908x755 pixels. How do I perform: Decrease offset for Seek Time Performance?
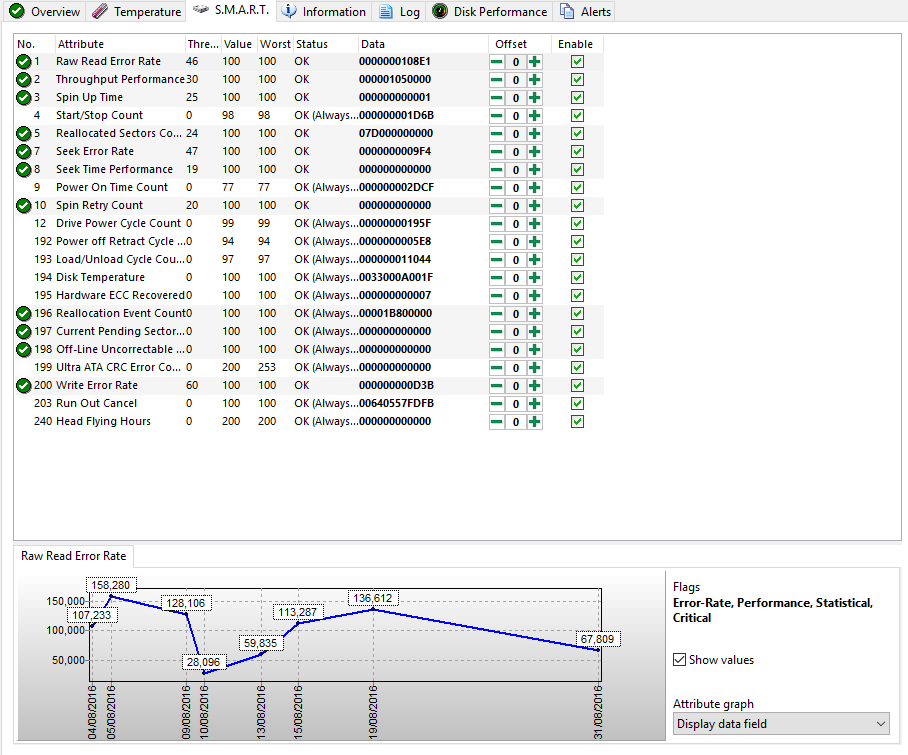point(497,170)
